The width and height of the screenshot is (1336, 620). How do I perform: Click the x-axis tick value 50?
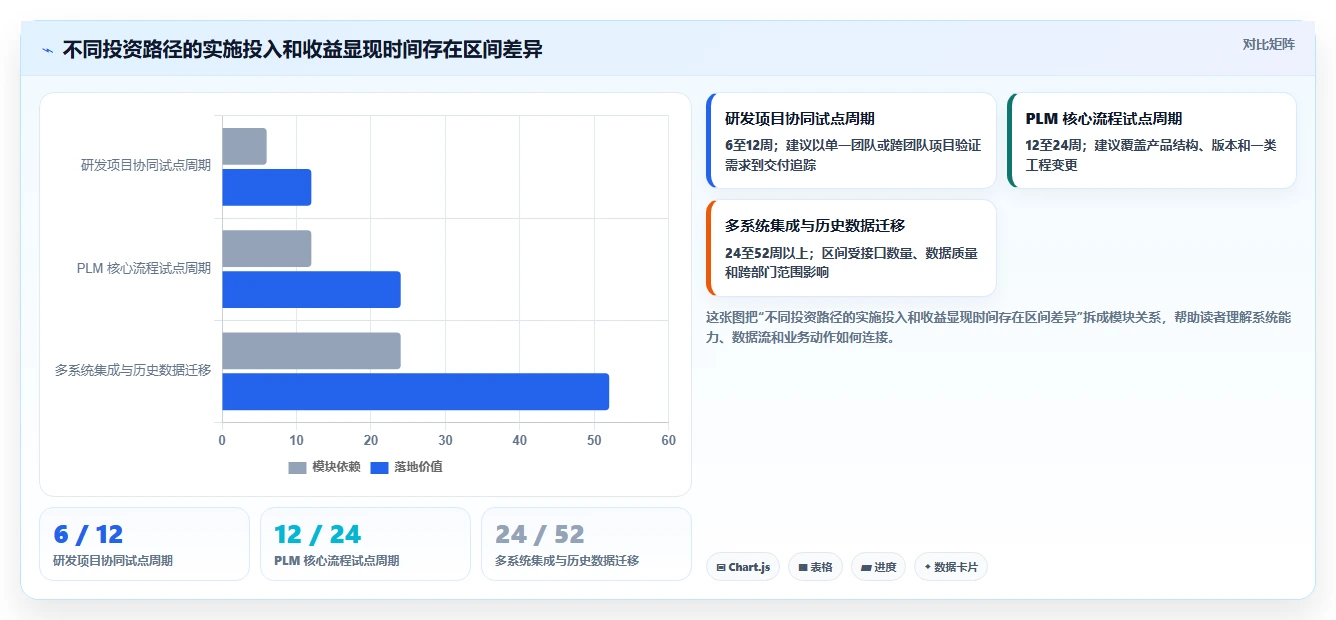click(594, 440)
